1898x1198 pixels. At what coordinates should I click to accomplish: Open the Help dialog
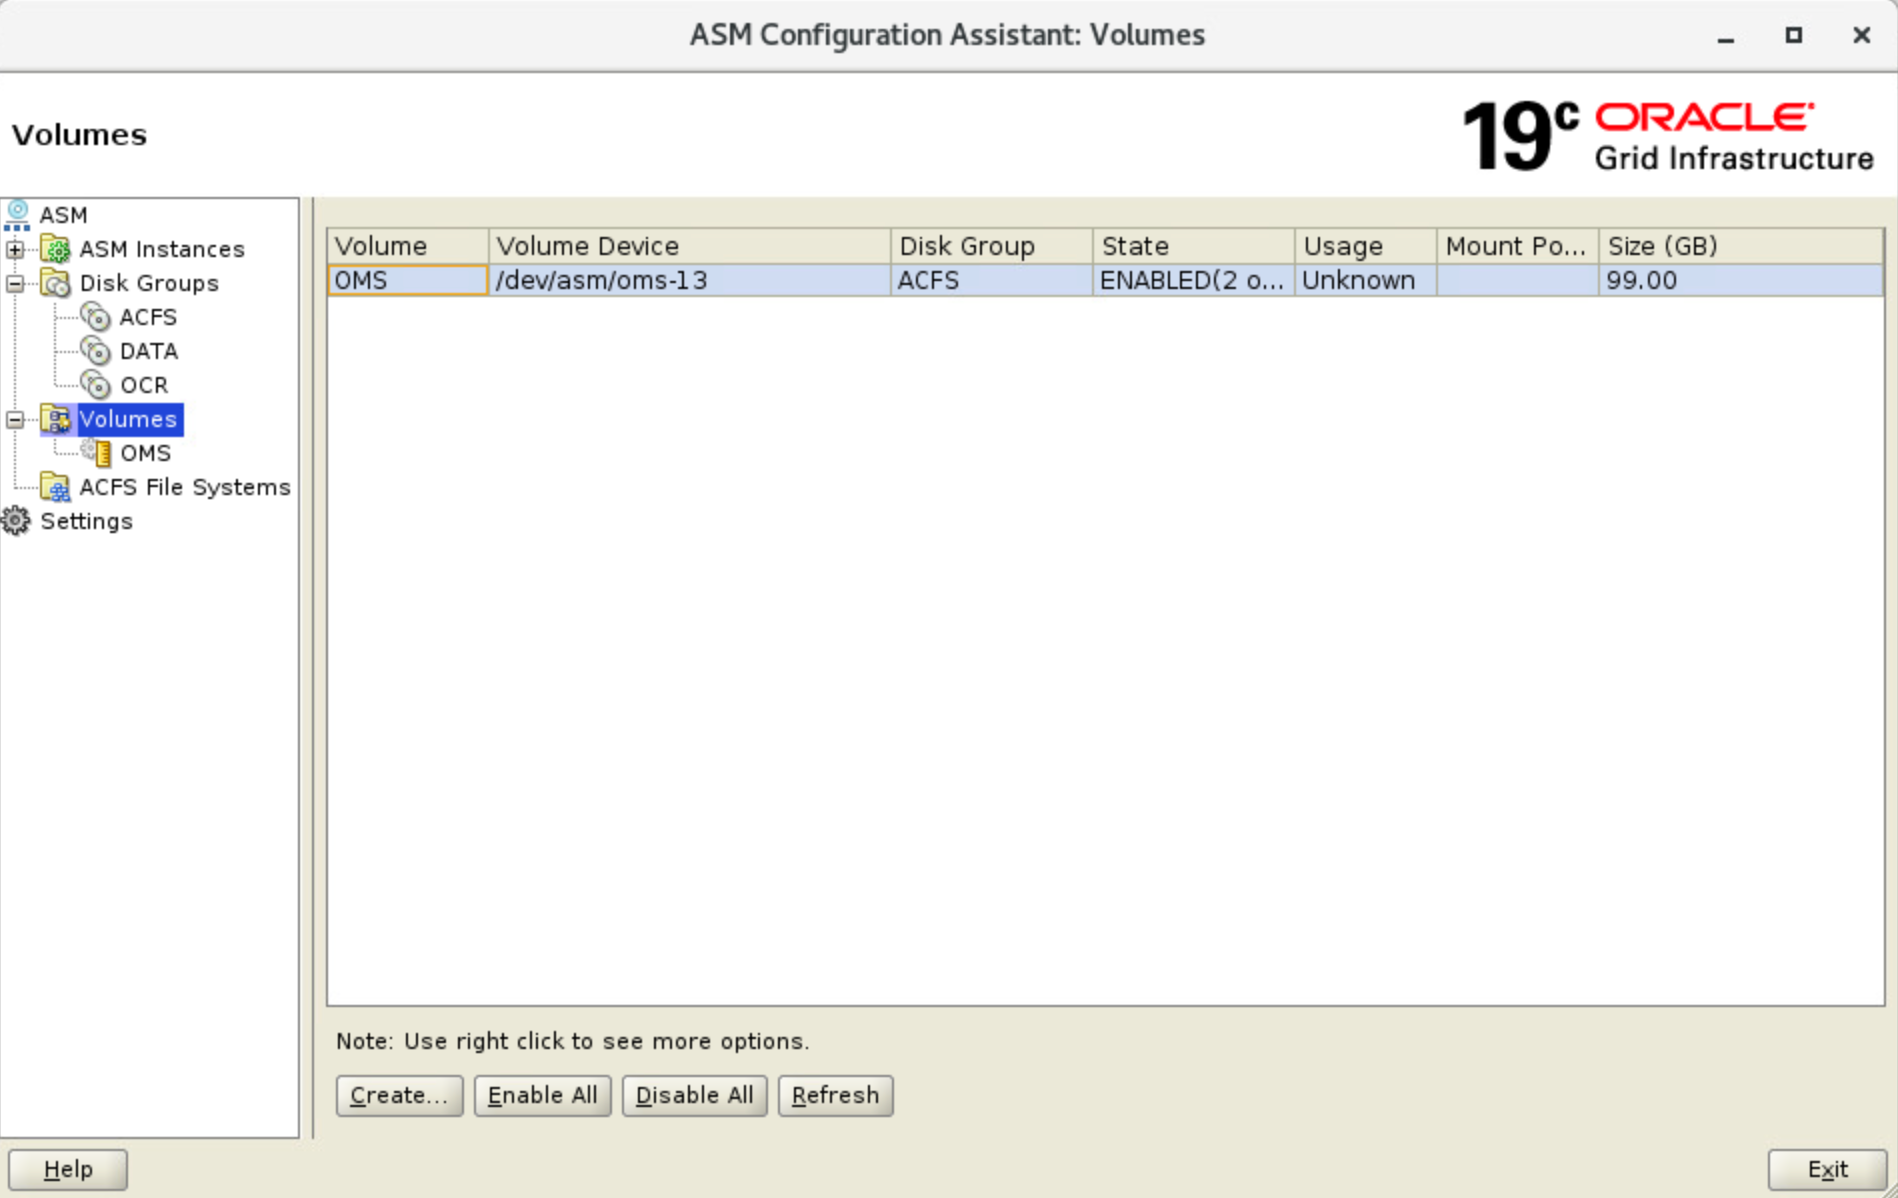tap(68, 1169)
